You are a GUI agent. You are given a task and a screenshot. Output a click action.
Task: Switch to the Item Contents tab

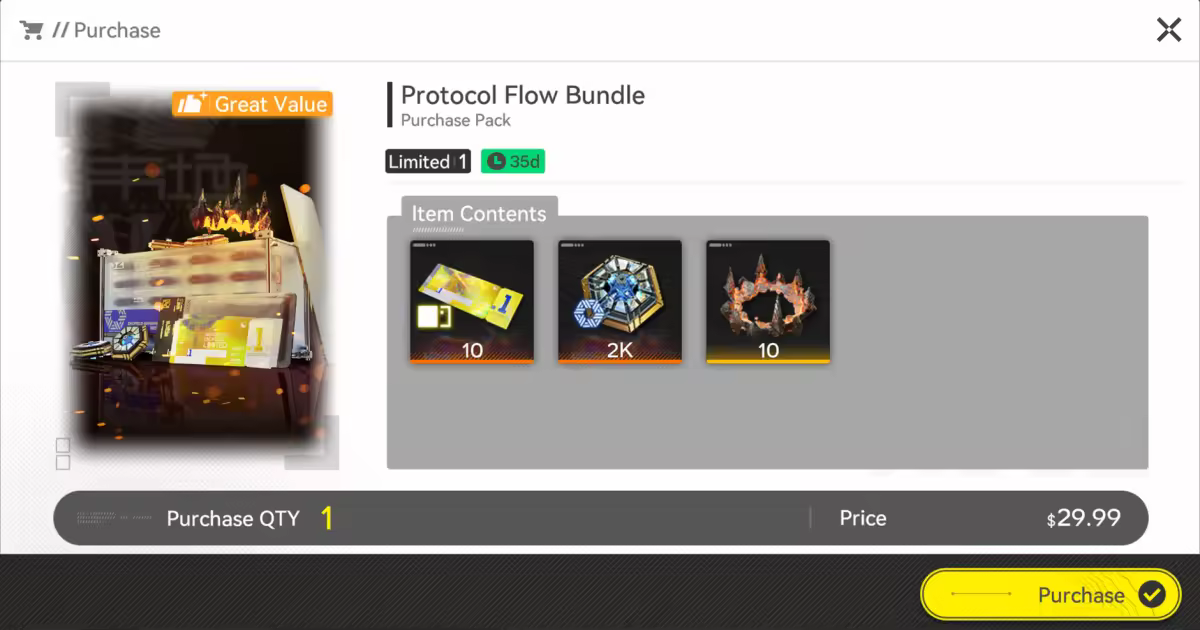[479, 214]
